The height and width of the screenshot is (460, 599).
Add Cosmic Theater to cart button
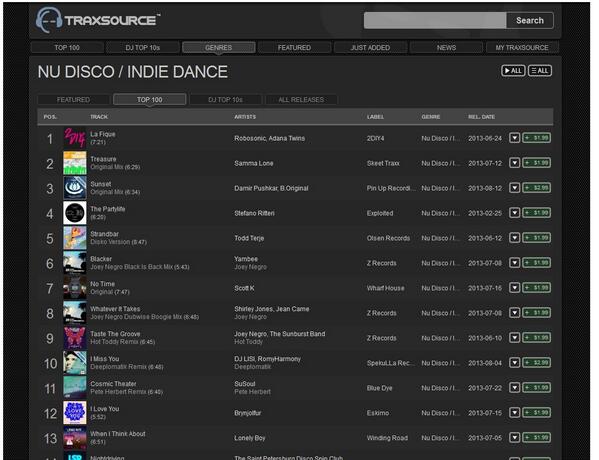click(x=536, y=388)
